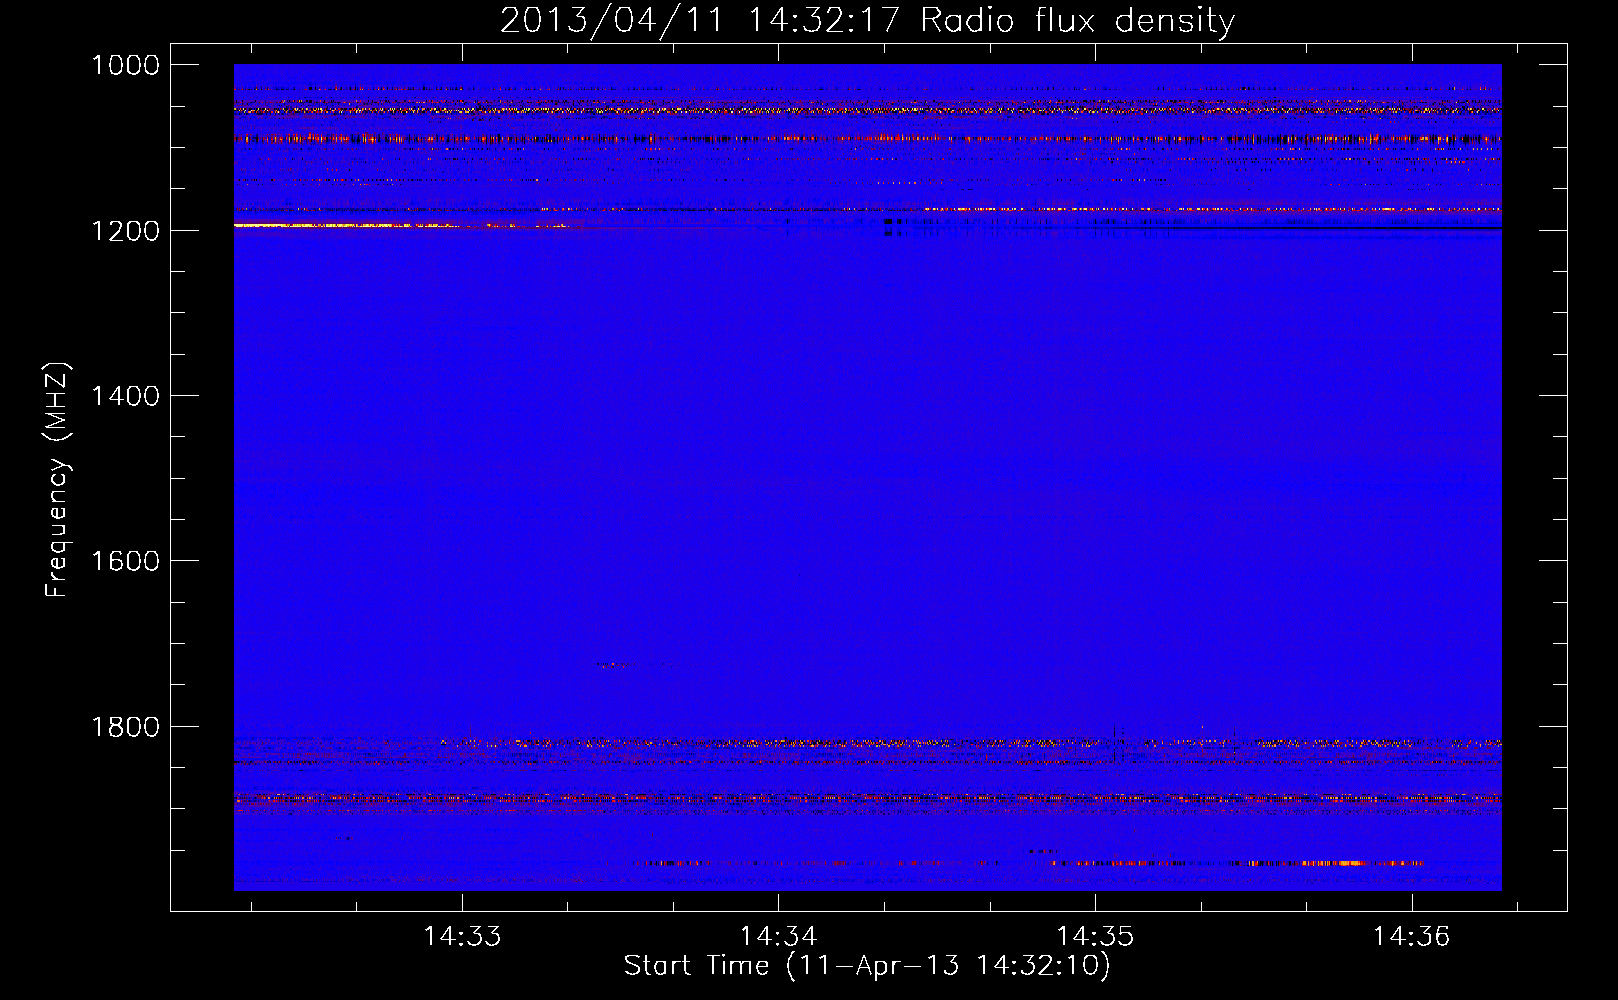Click the 'Start Time (11-Apr-13 14:32:10)' axis label
This screenshot has height=1000, width=1618.
coord(867,966)
